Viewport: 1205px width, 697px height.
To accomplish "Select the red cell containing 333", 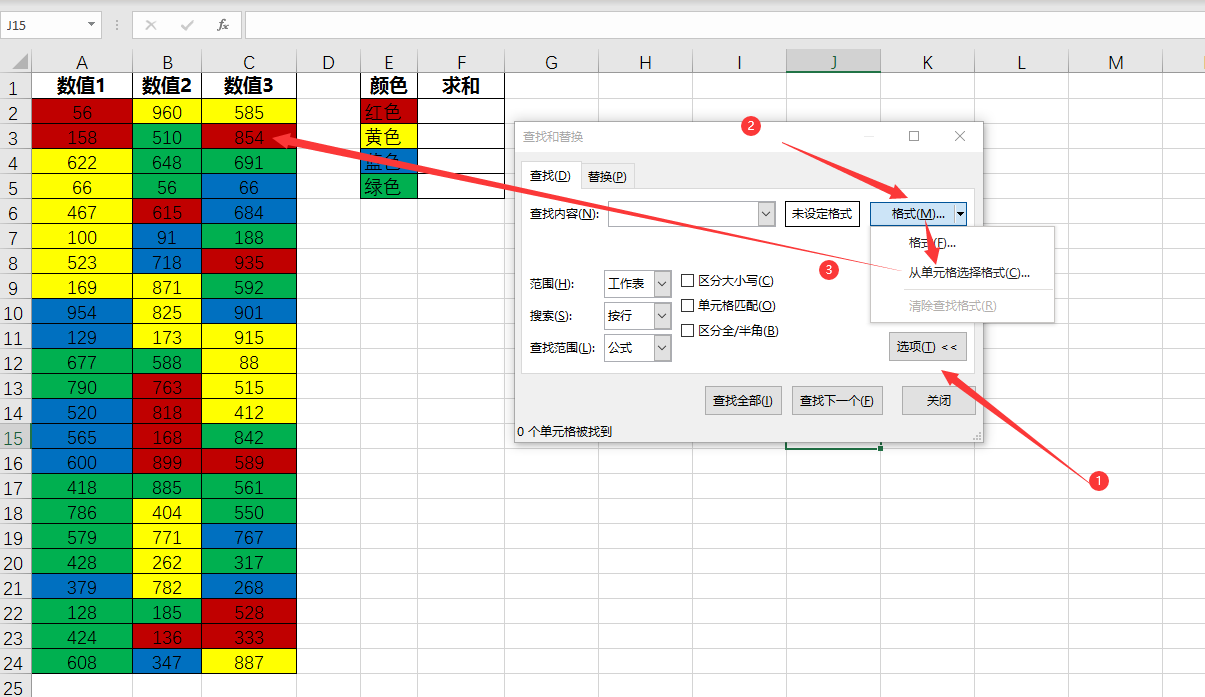I will coord(249,637).
